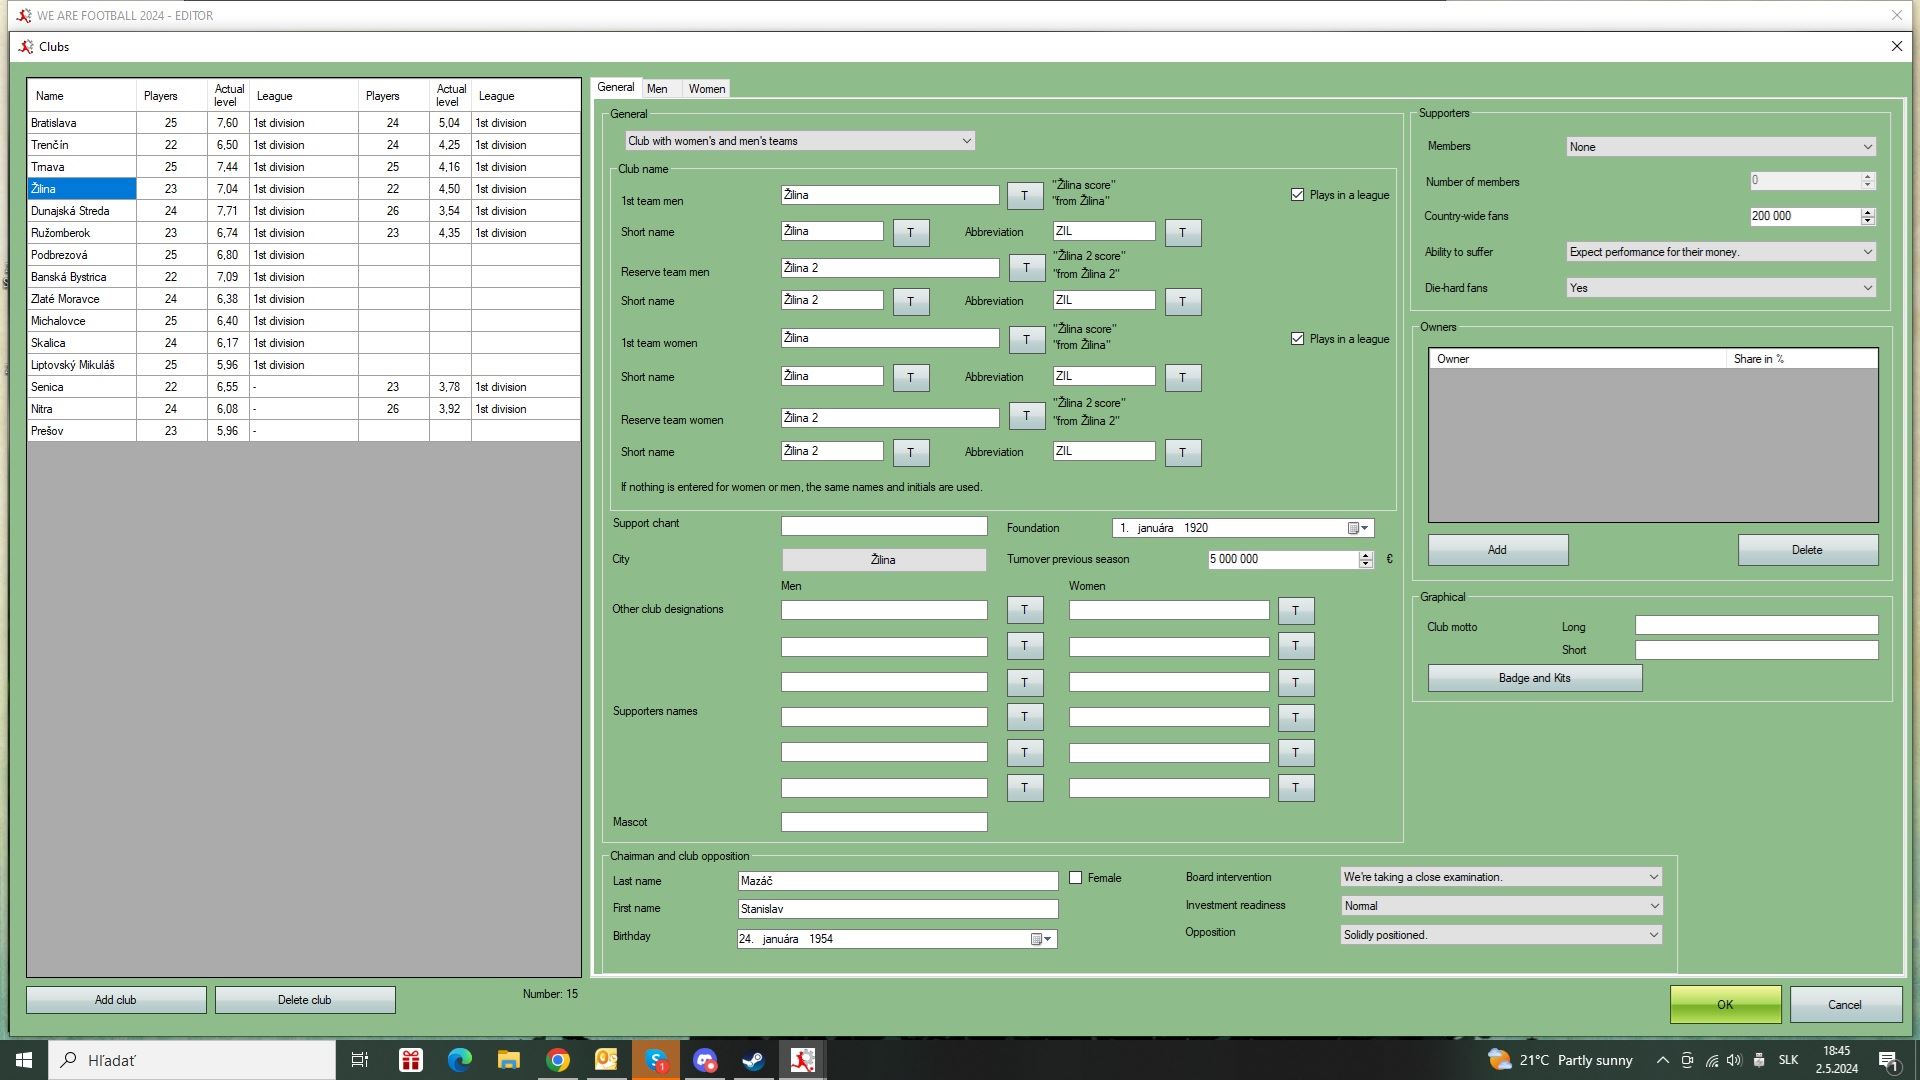
Task: Open Google Chrome in the taskbar
Action: (558, 1060)
